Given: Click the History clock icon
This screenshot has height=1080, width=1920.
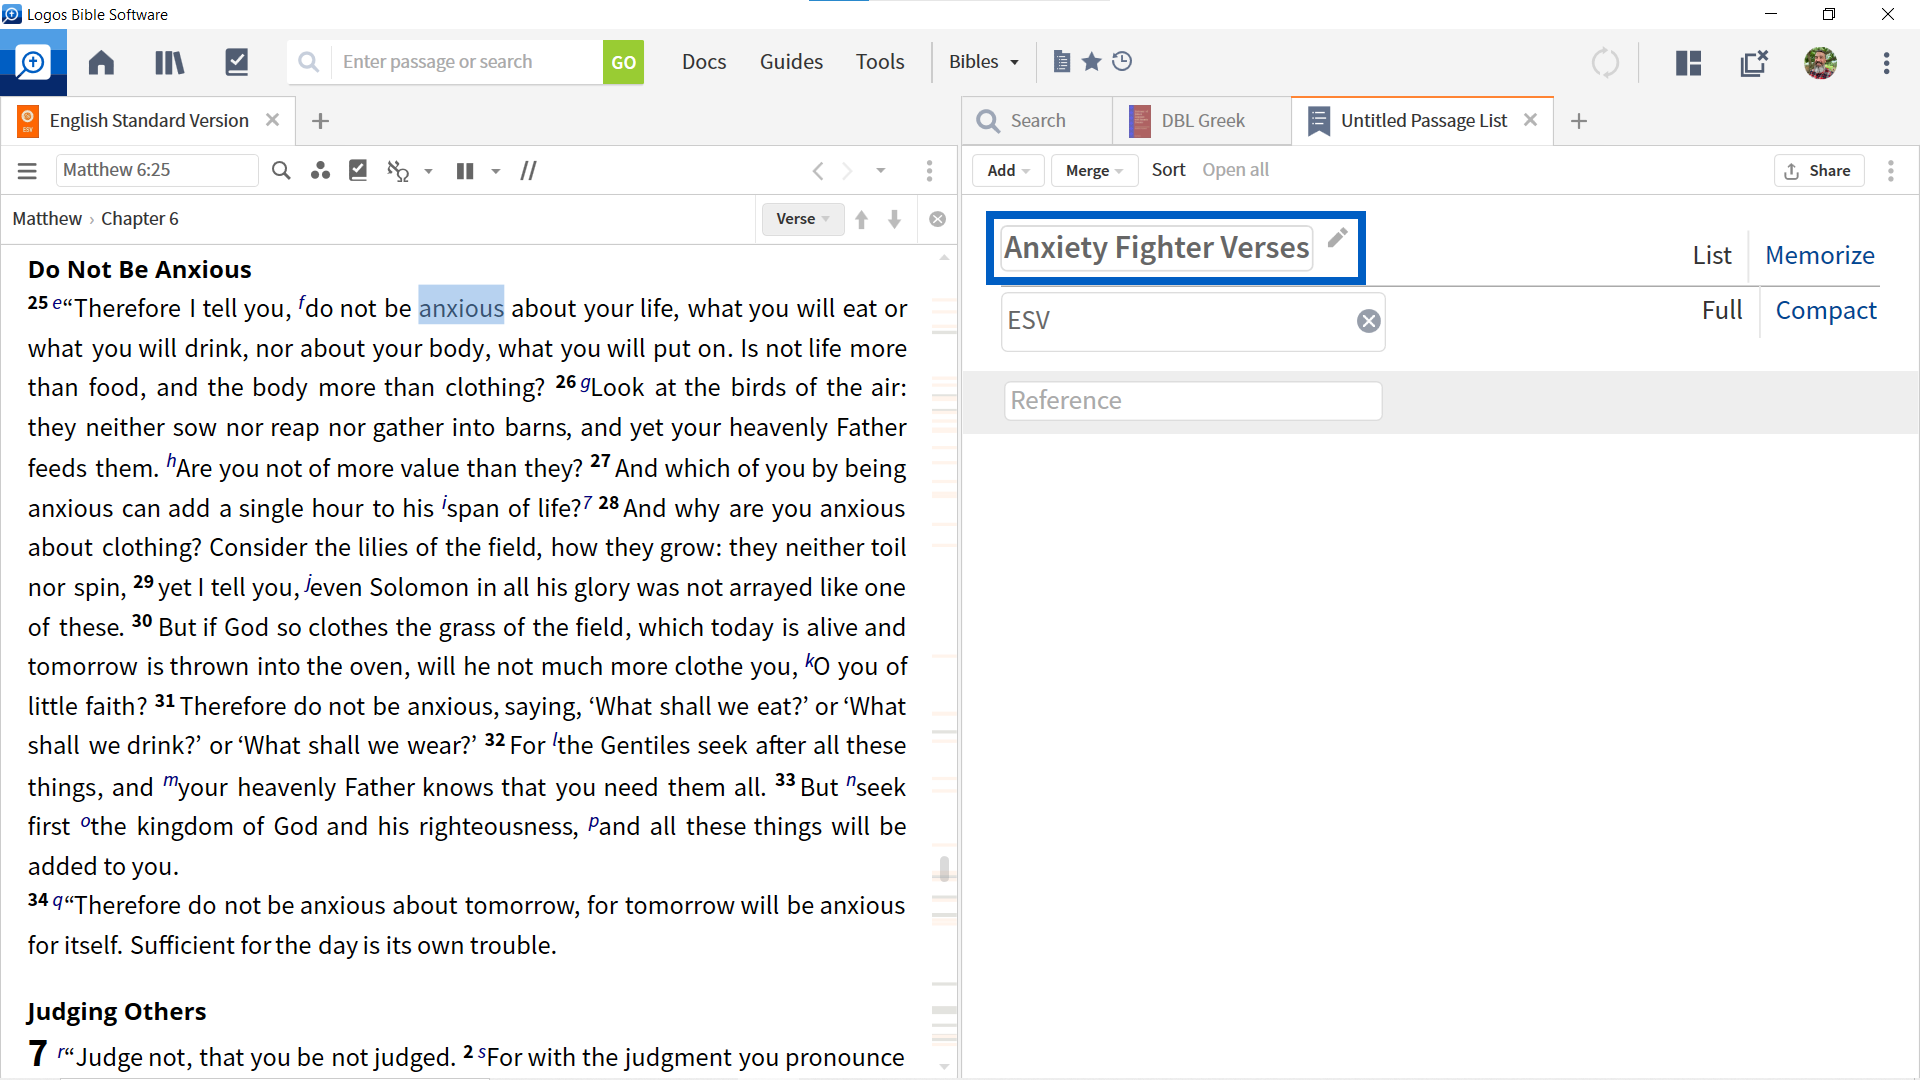Looking at the screenshot, I should click(x=1122, y=61).
